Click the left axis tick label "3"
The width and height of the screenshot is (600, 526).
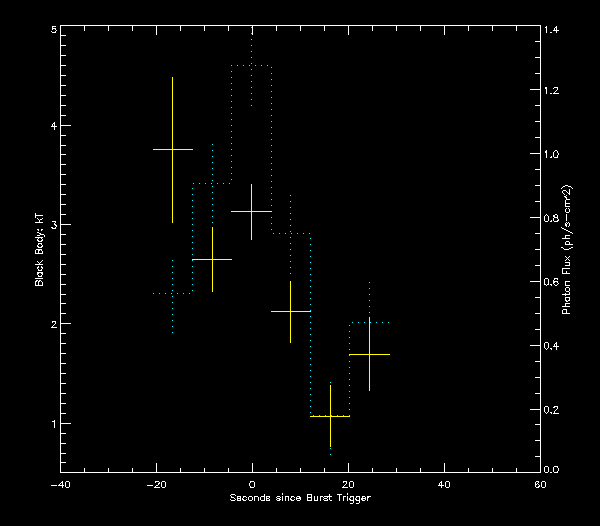[x=52, y=226]
